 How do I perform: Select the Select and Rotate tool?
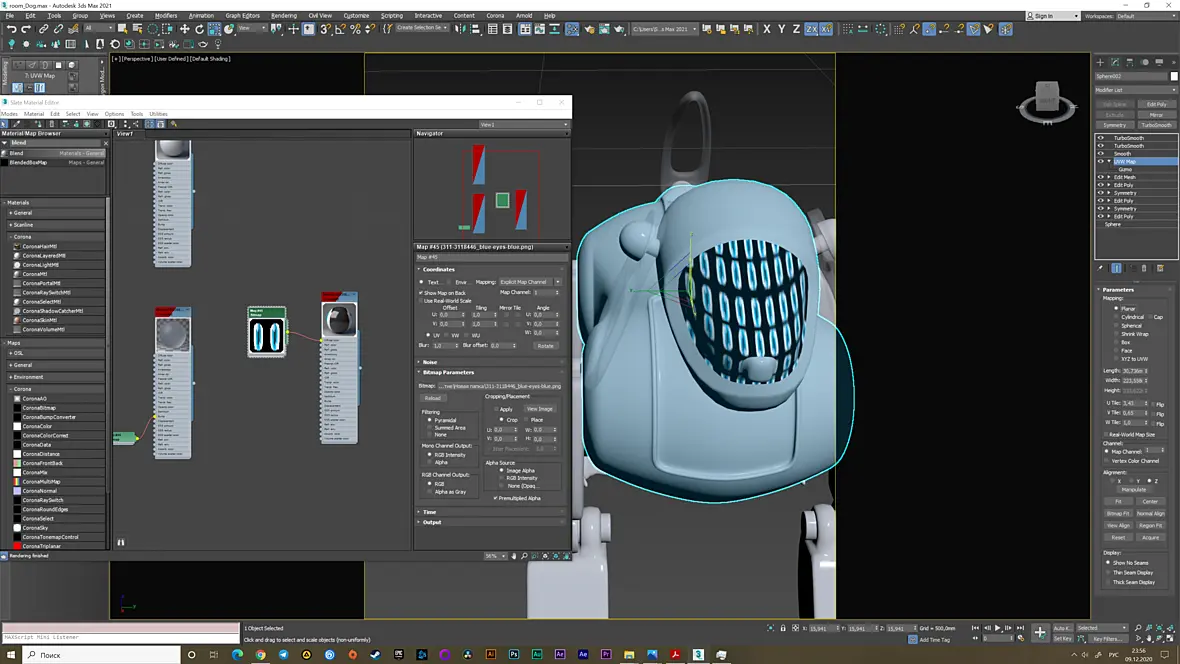(199, 29)
